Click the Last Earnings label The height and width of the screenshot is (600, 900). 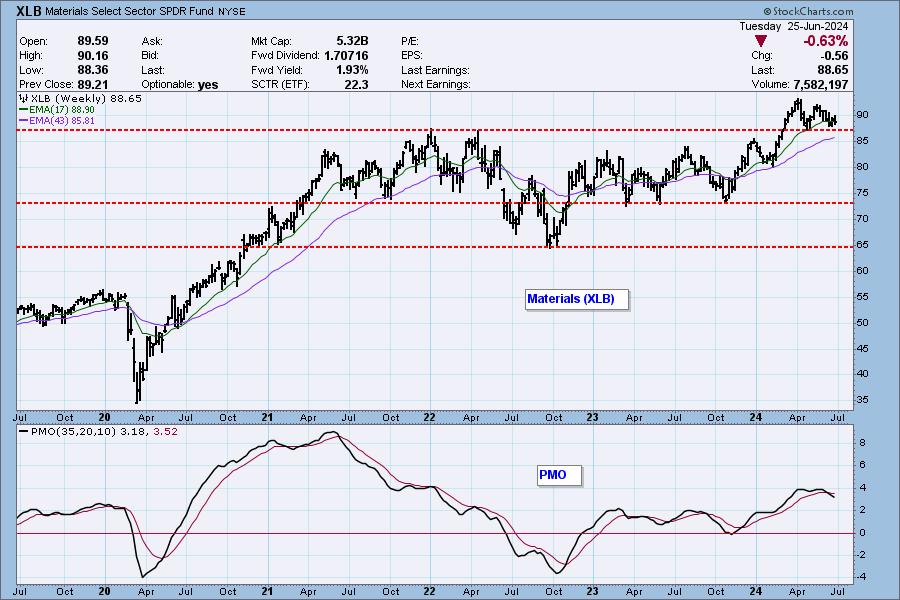tap(435, 70)
